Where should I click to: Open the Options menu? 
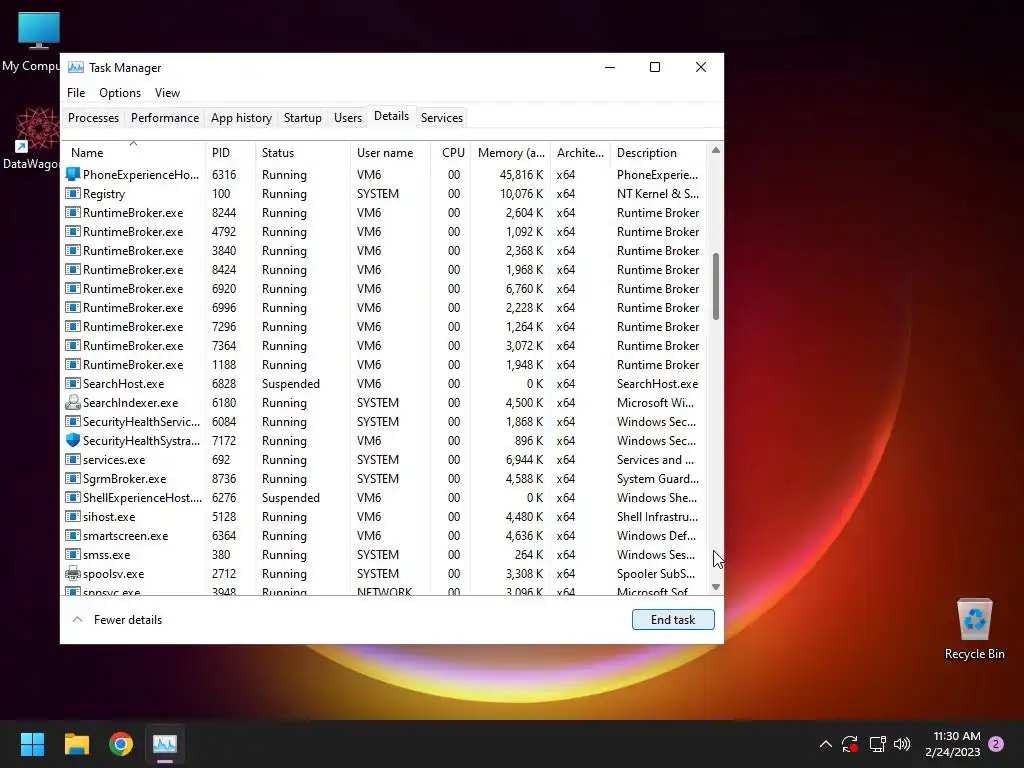120,93
